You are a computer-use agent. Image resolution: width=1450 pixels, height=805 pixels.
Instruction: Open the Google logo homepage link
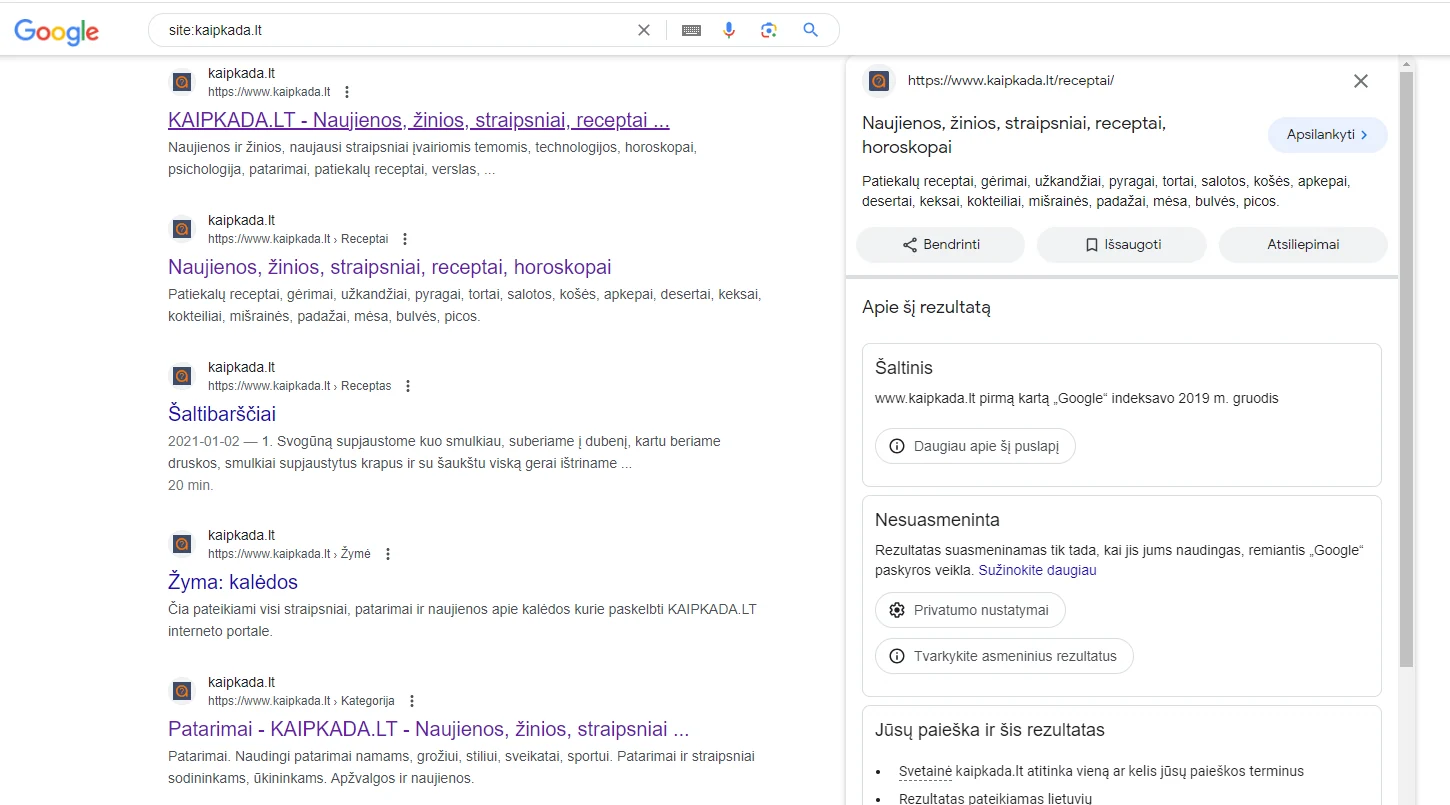[57, 31]
